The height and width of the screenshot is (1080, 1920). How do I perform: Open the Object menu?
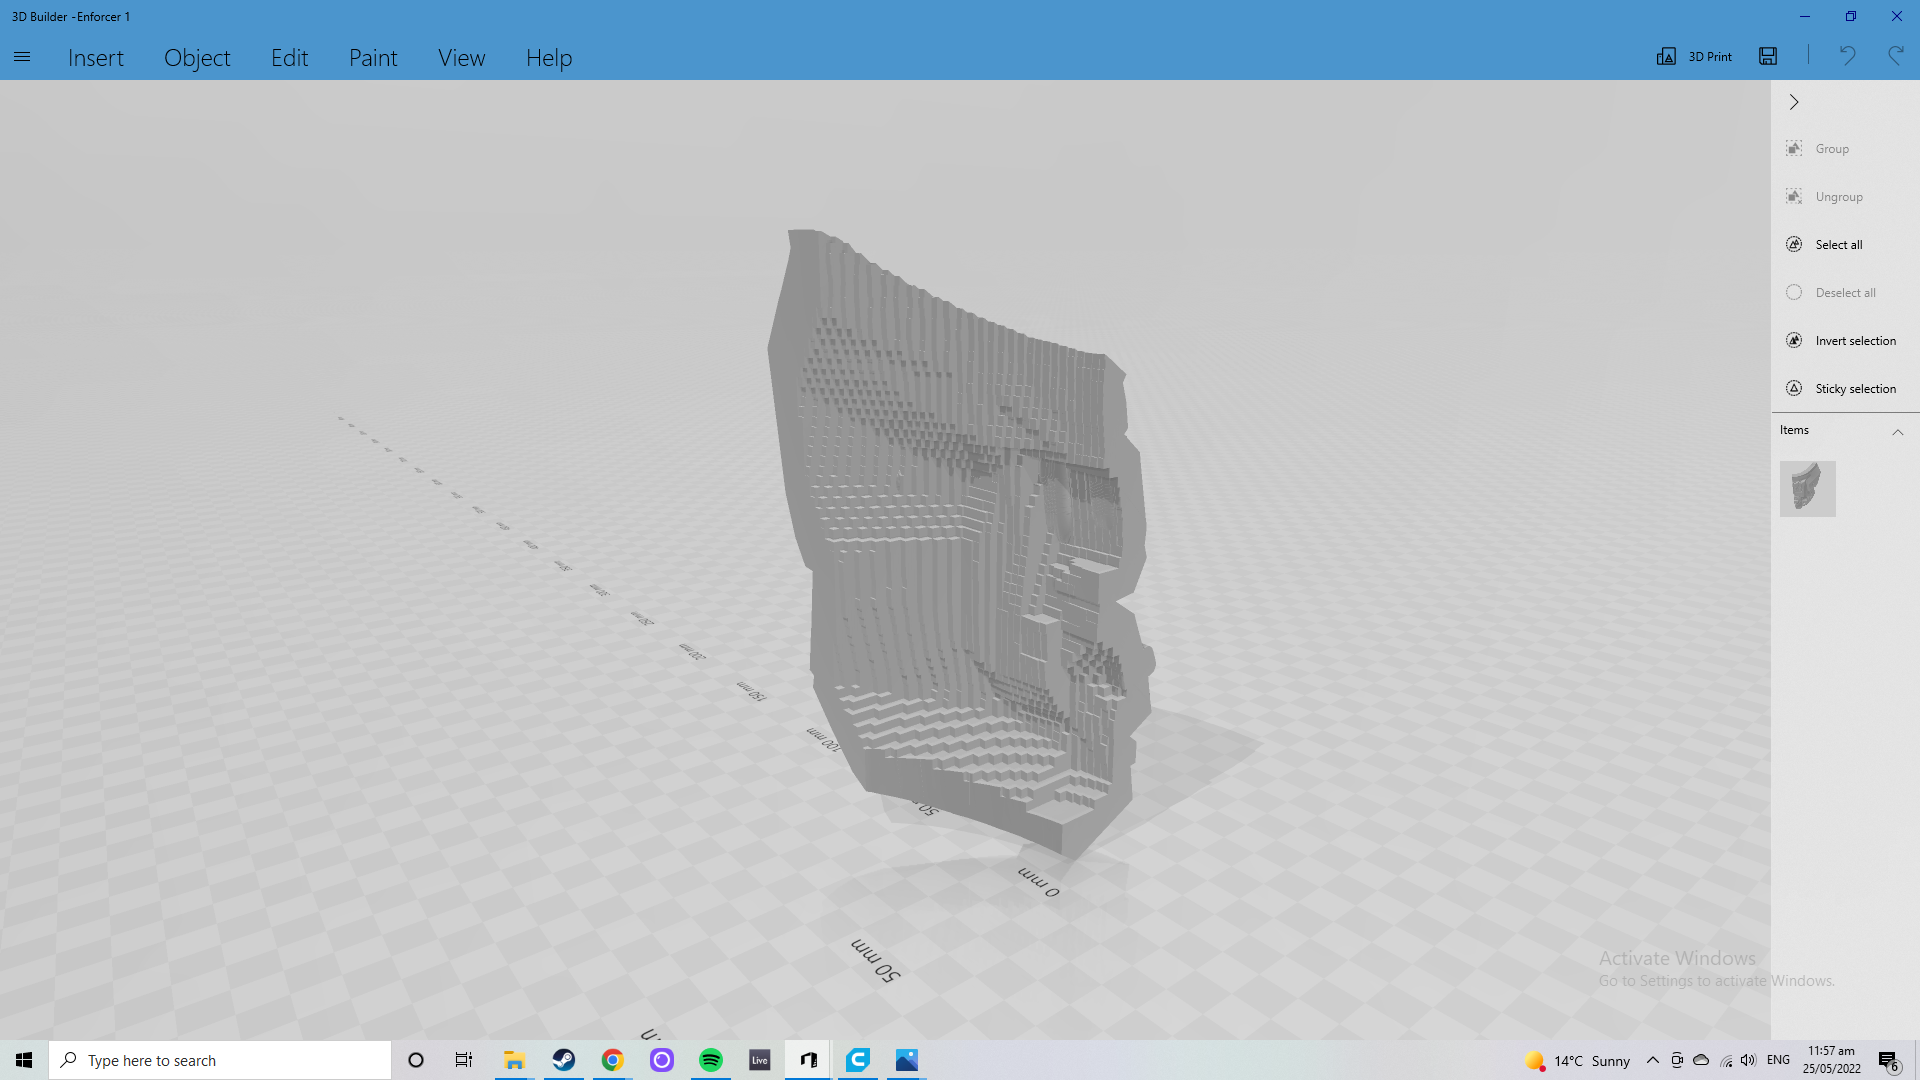[x=197, y=58]
